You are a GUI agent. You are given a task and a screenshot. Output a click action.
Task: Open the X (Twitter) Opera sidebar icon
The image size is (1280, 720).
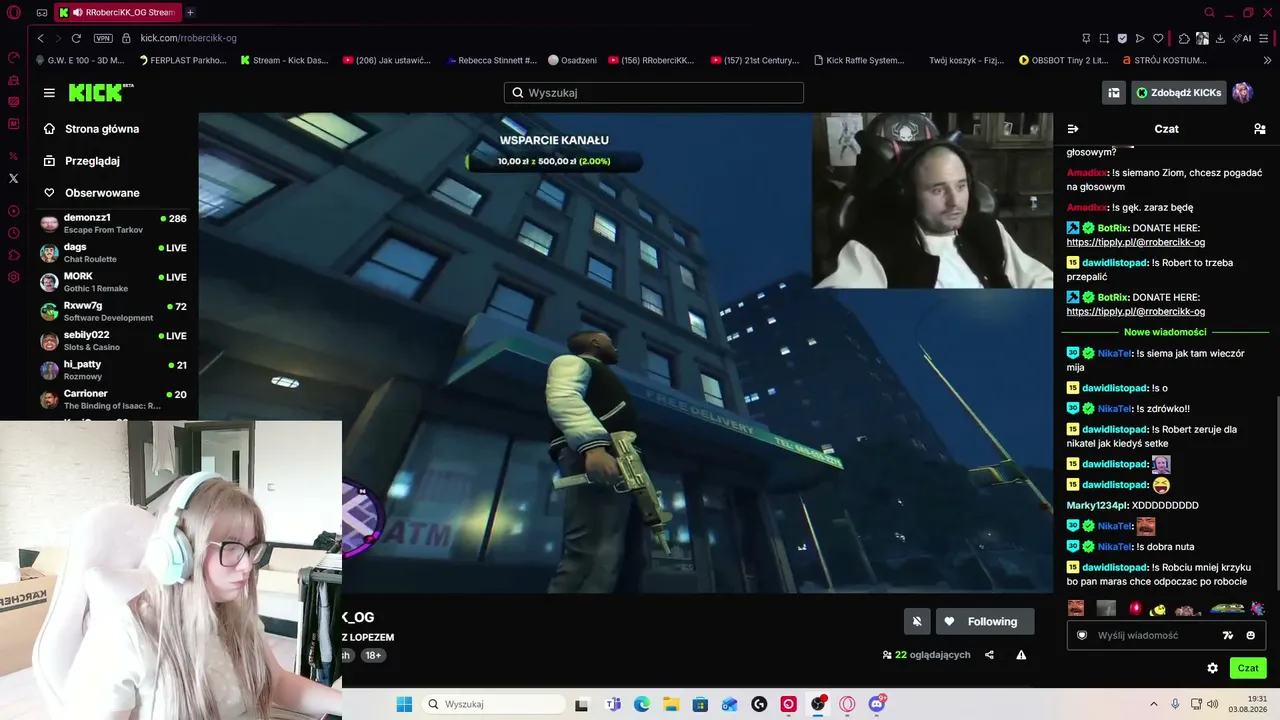13,178
